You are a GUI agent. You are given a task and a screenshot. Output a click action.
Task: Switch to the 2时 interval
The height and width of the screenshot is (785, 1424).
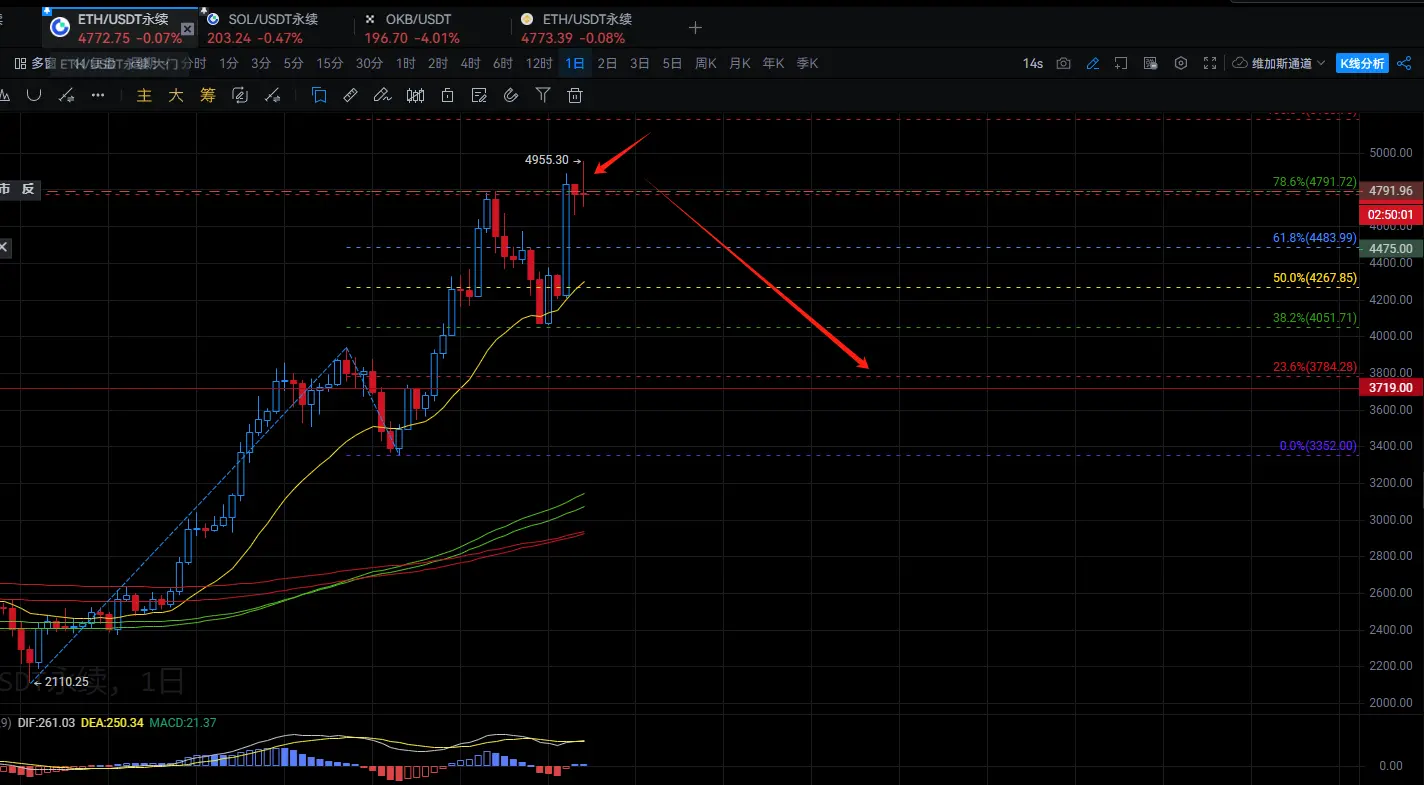point(438,63)
